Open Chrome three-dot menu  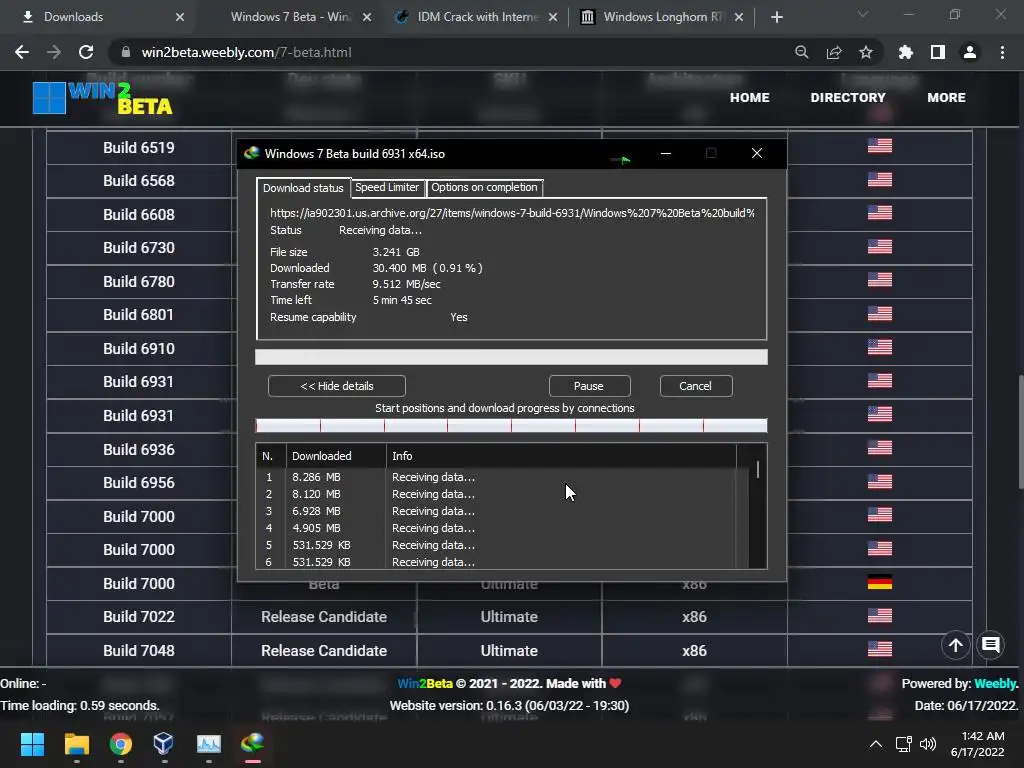click(1002, 52)
